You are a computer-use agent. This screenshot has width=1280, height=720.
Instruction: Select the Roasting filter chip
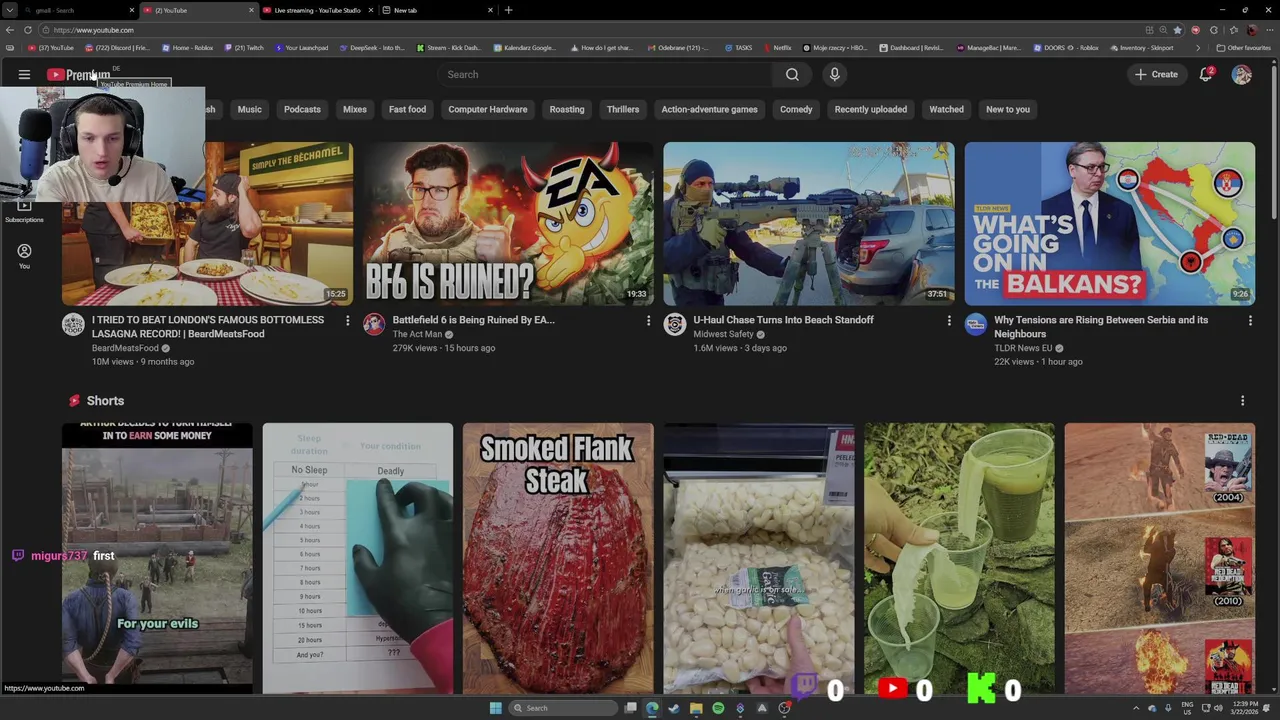567,109
